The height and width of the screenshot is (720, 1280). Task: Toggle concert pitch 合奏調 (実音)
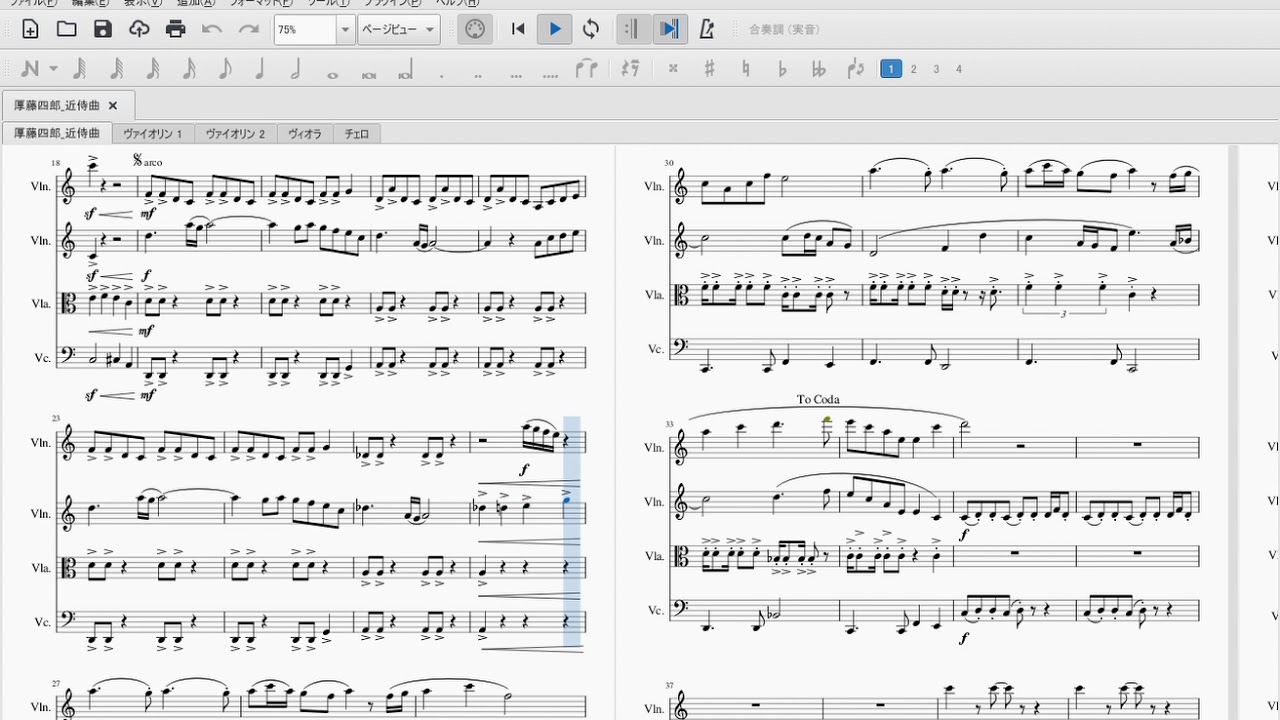pyautogui.click(x=785, y=30)
